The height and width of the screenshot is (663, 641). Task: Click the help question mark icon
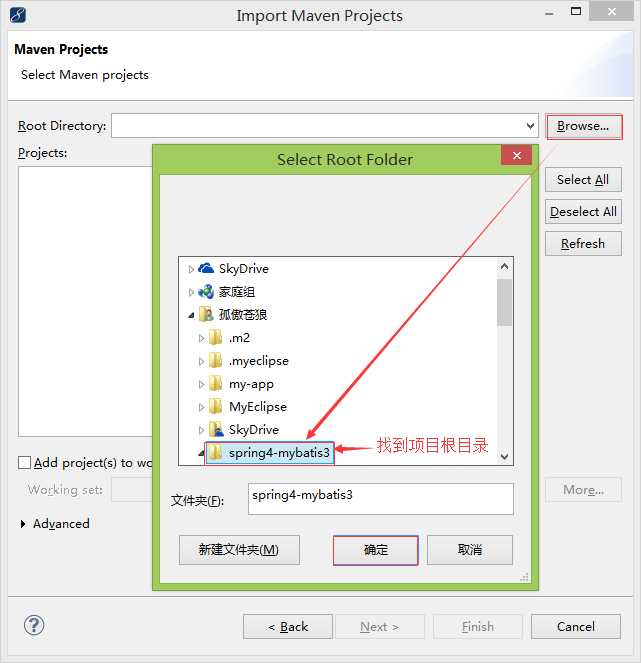[x=34, y=625]
